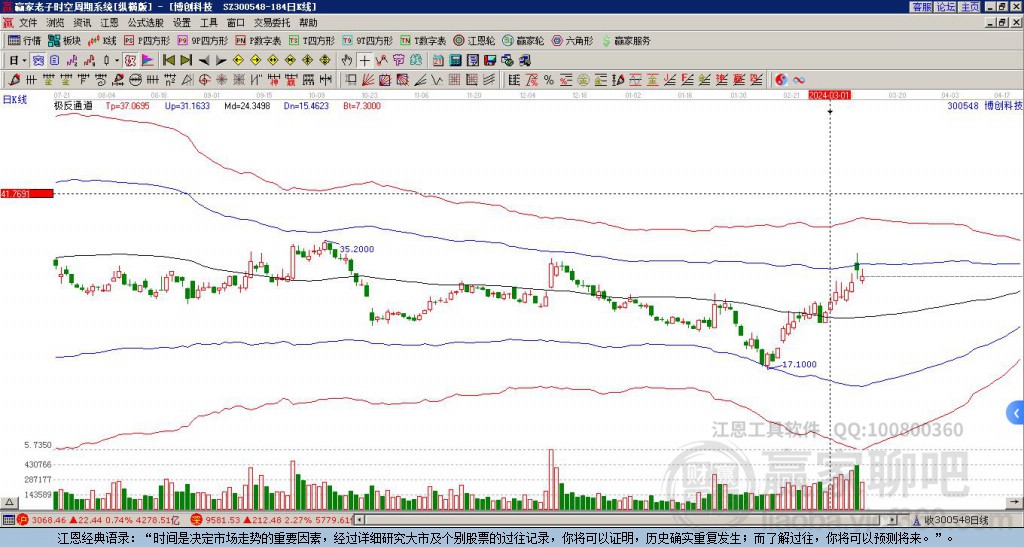Screen dimensions: 1024x548
Task: Open the calculator icon
Action: (455, 60)
